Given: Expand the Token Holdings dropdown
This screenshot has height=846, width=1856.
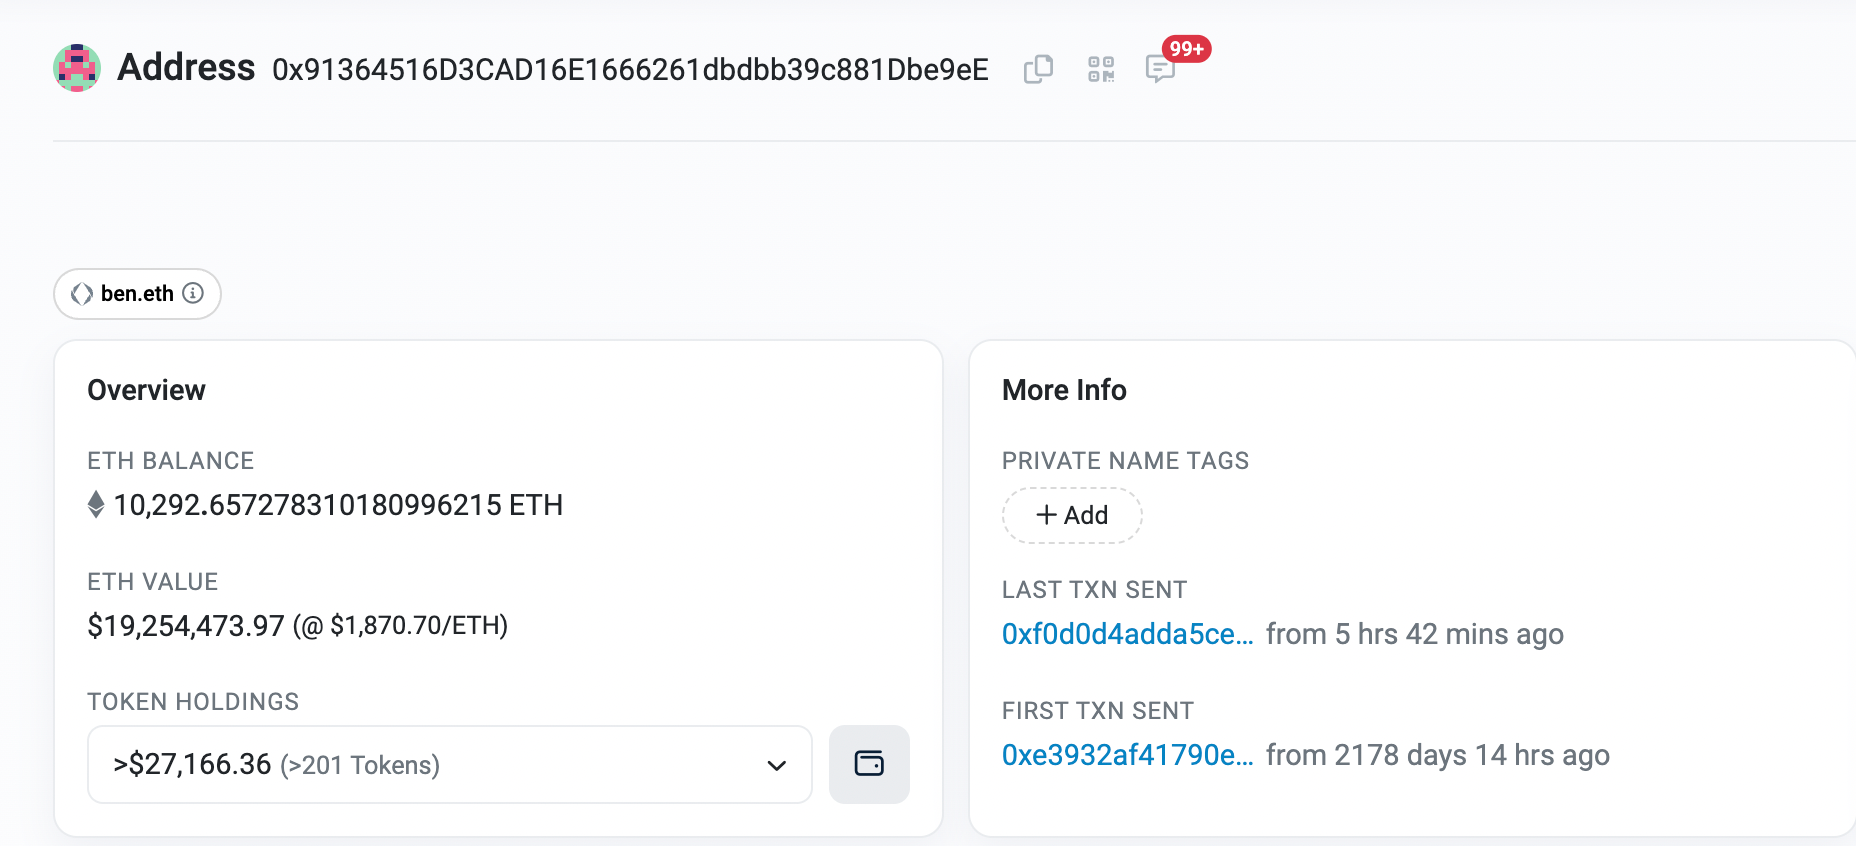Looking at the screenshot, I should point(449,764).
